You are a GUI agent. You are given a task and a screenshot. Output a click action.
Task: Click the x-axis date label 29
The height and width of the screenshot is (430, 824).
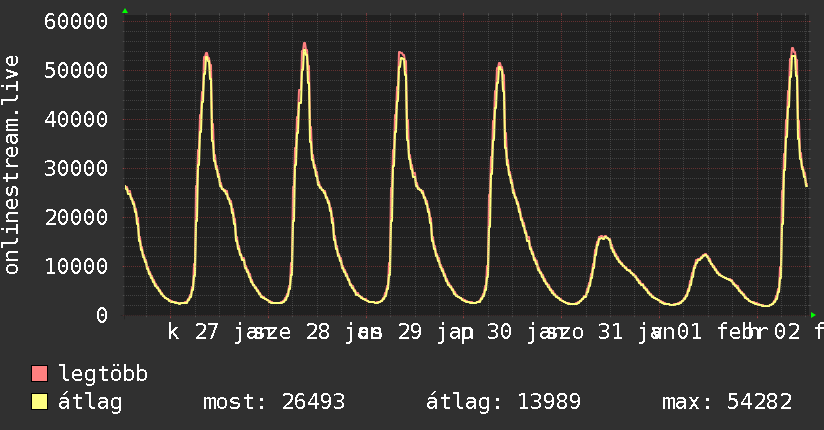(x=409, y=332)
